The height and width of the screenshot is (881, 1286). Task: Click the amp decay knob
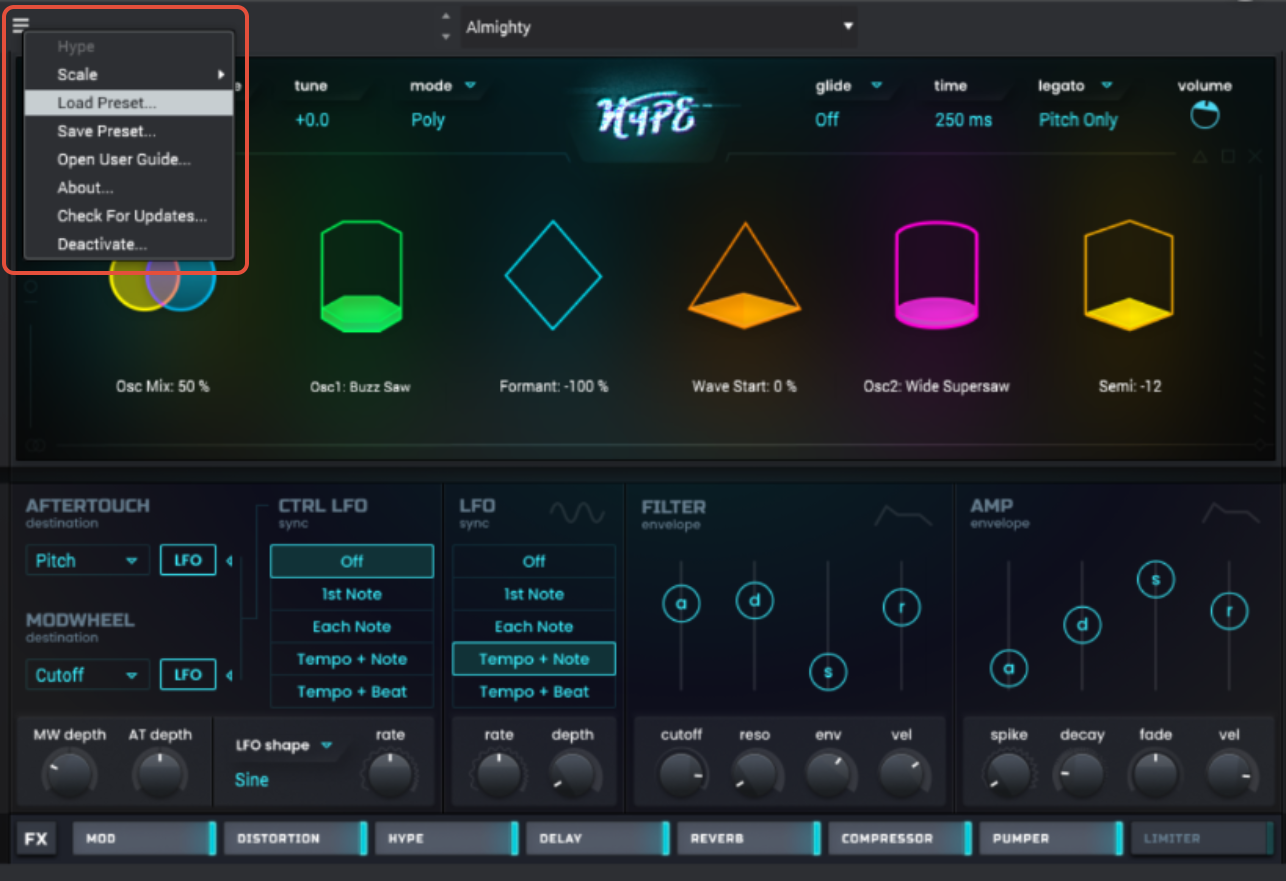[x=1082, y=775]
